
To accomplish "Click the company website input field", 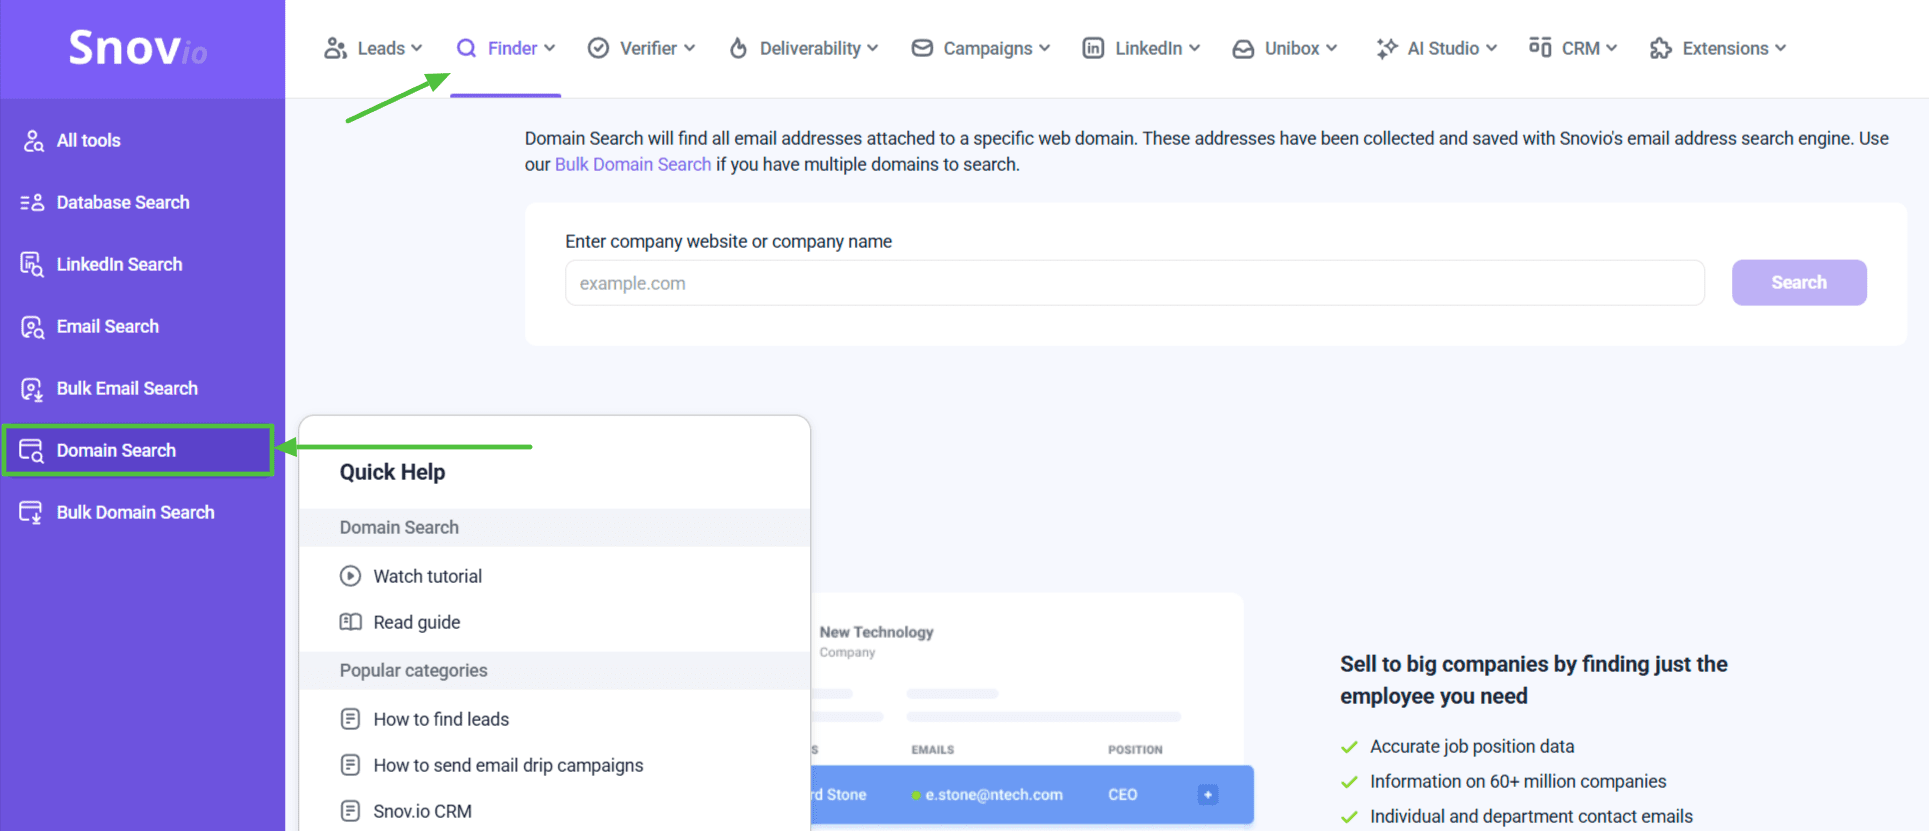I will tap(1134, 283).
